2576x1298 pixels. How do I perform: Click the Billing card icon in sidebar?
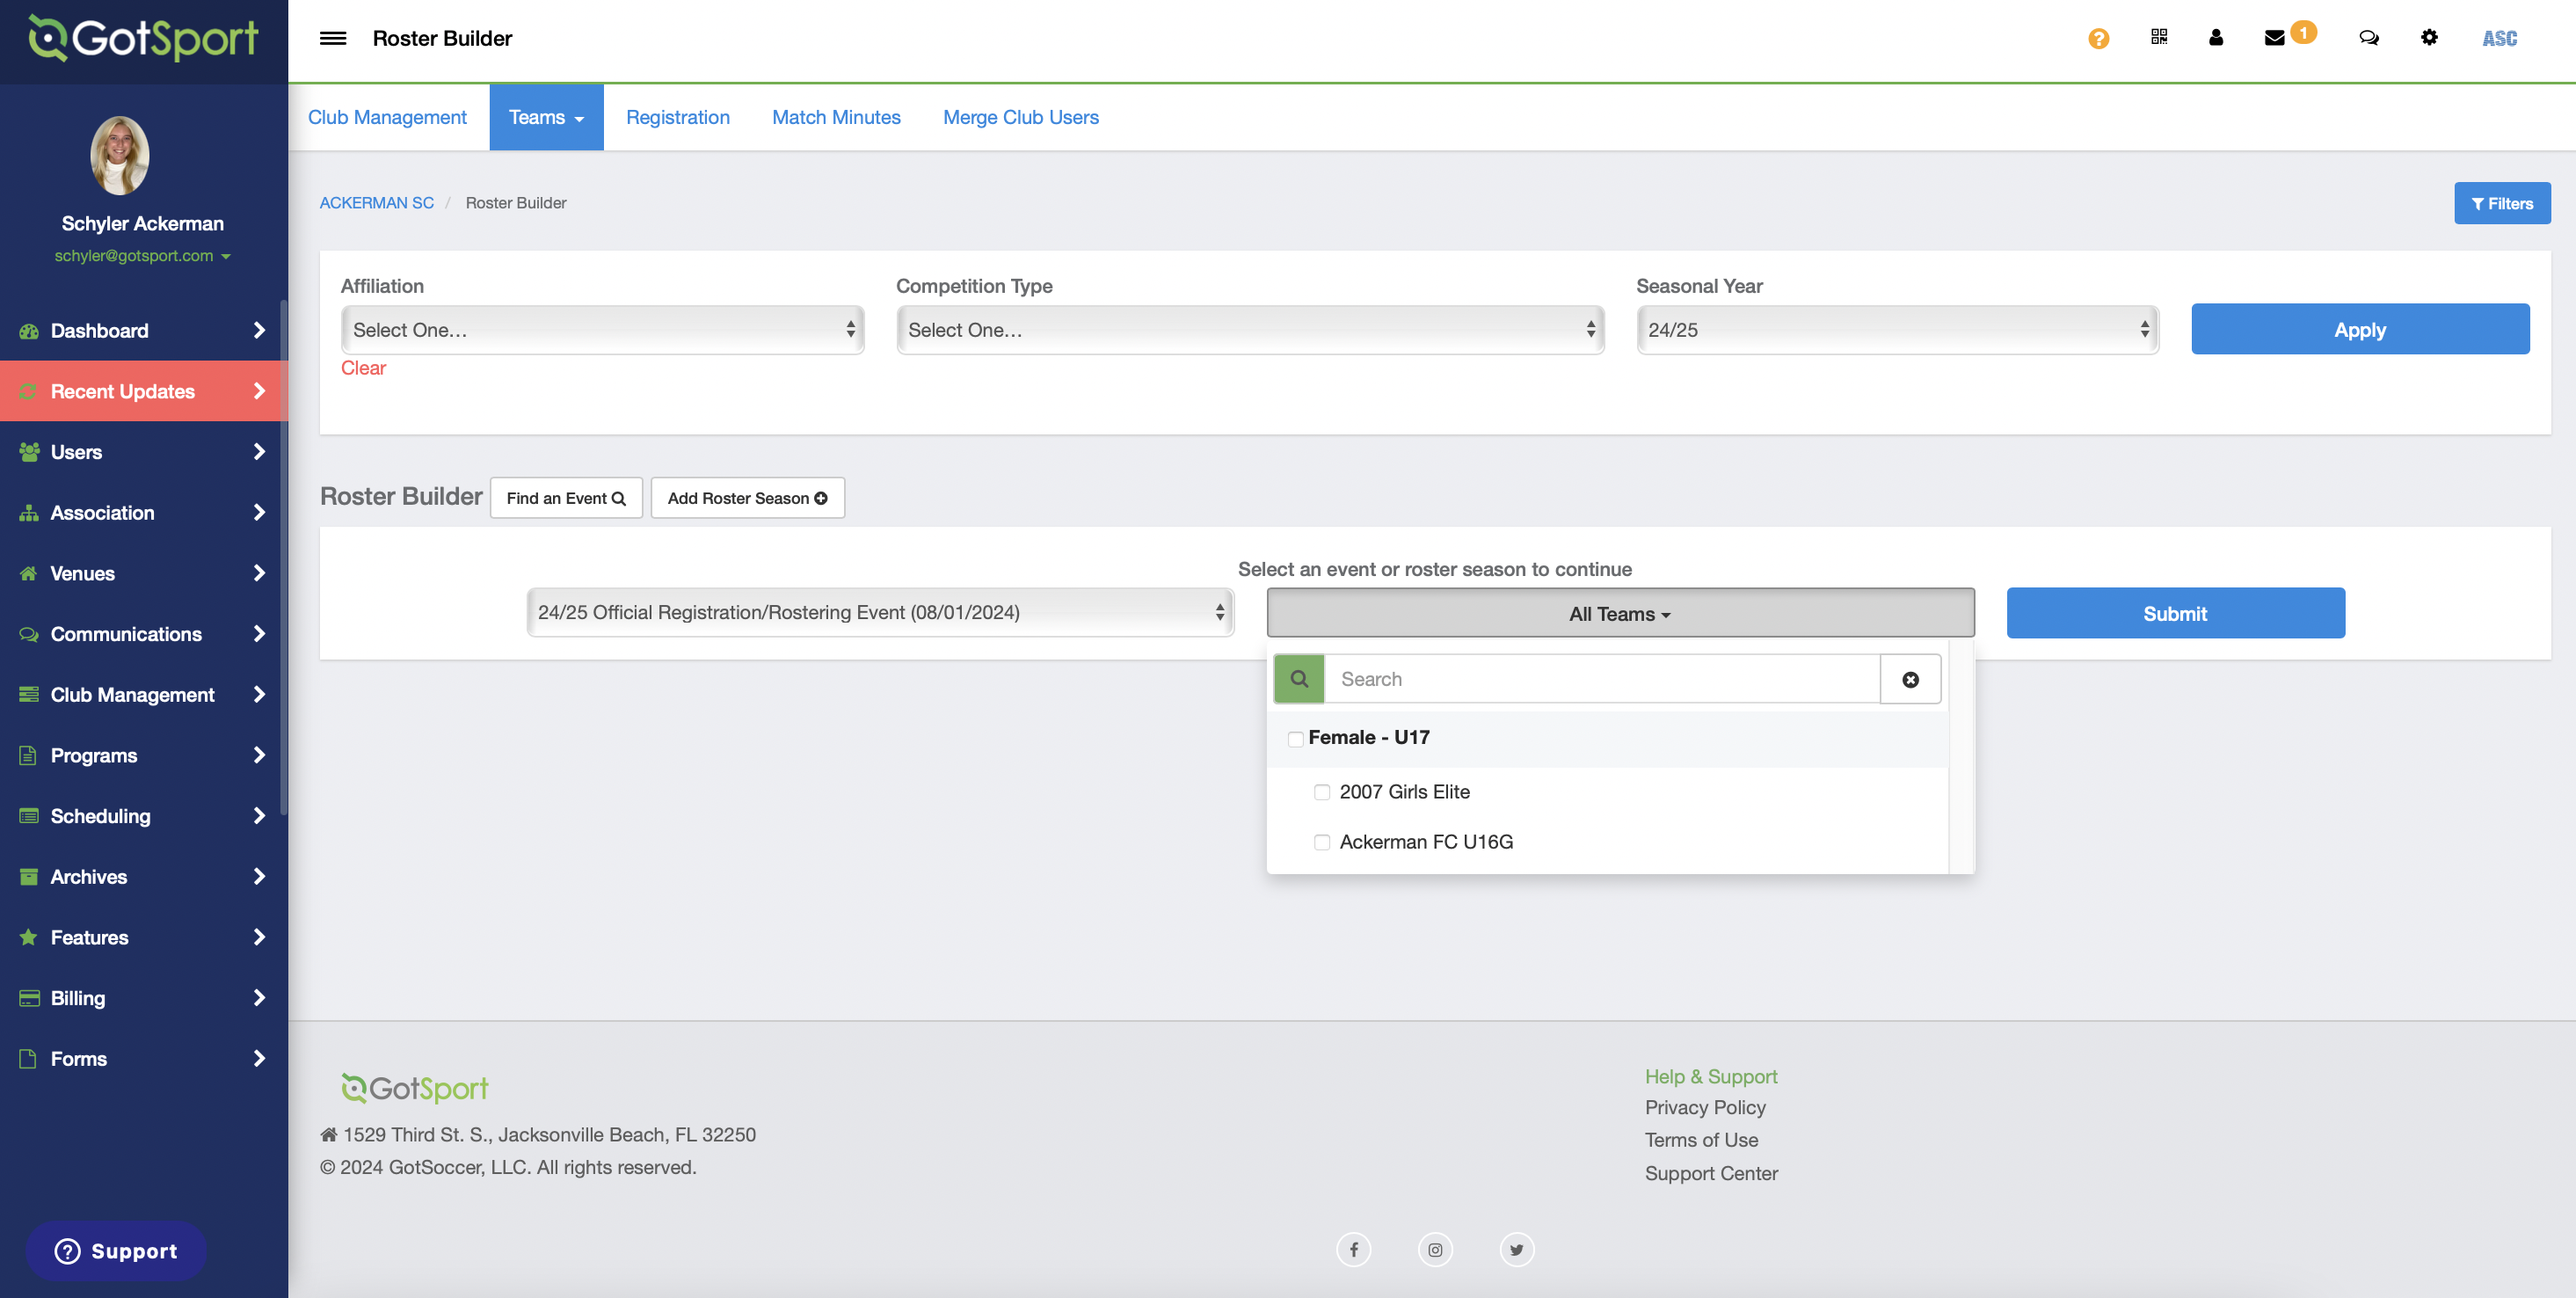[x=29, y=998]
